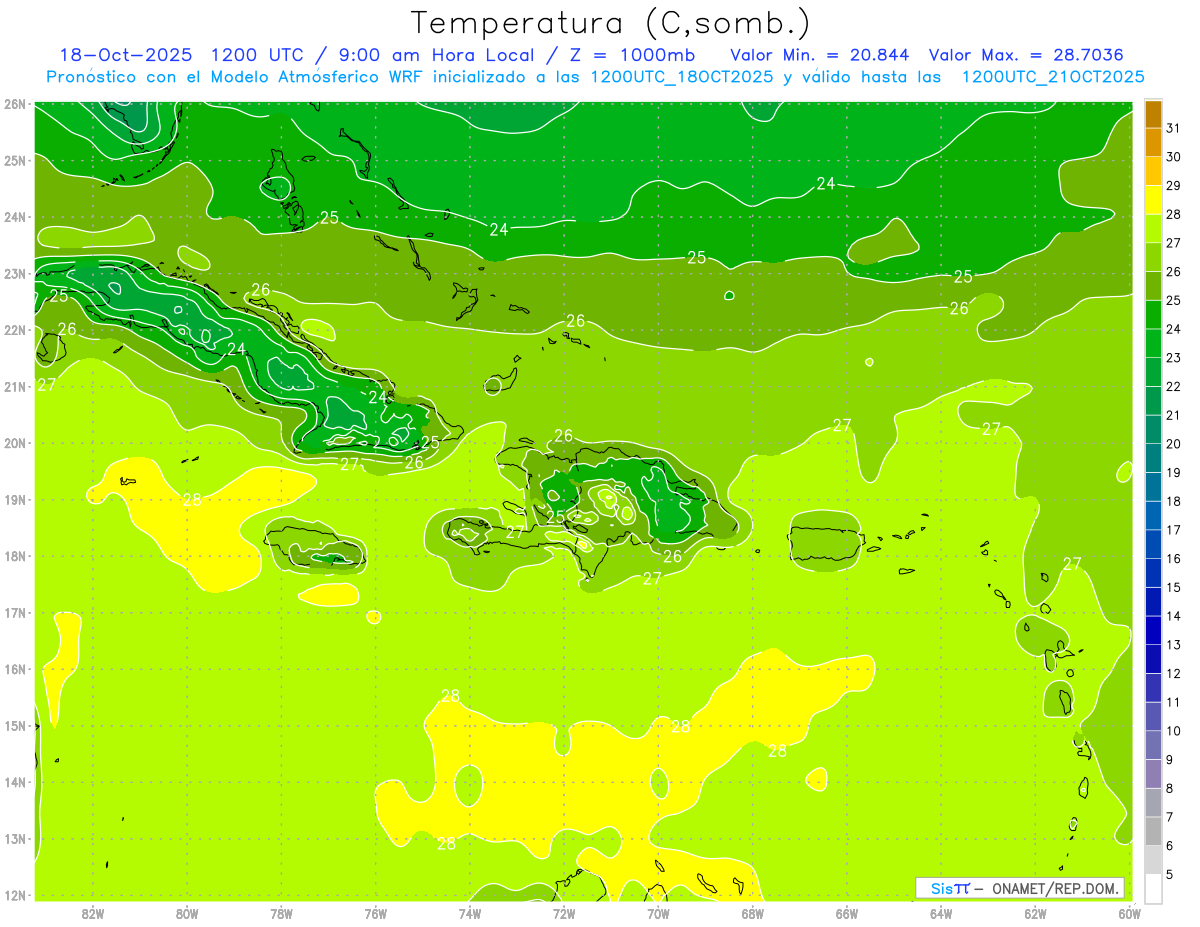
Task: Click the '21N' latitude axis label
Action: (x=15, y=386)
